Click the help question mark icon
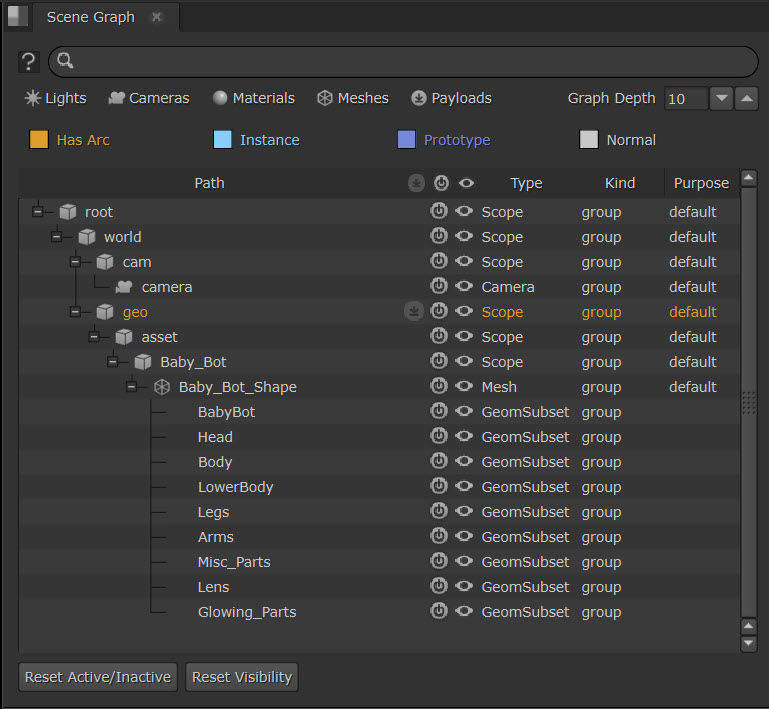The height and width of the screenshot is (709, 769). point(29,62)
